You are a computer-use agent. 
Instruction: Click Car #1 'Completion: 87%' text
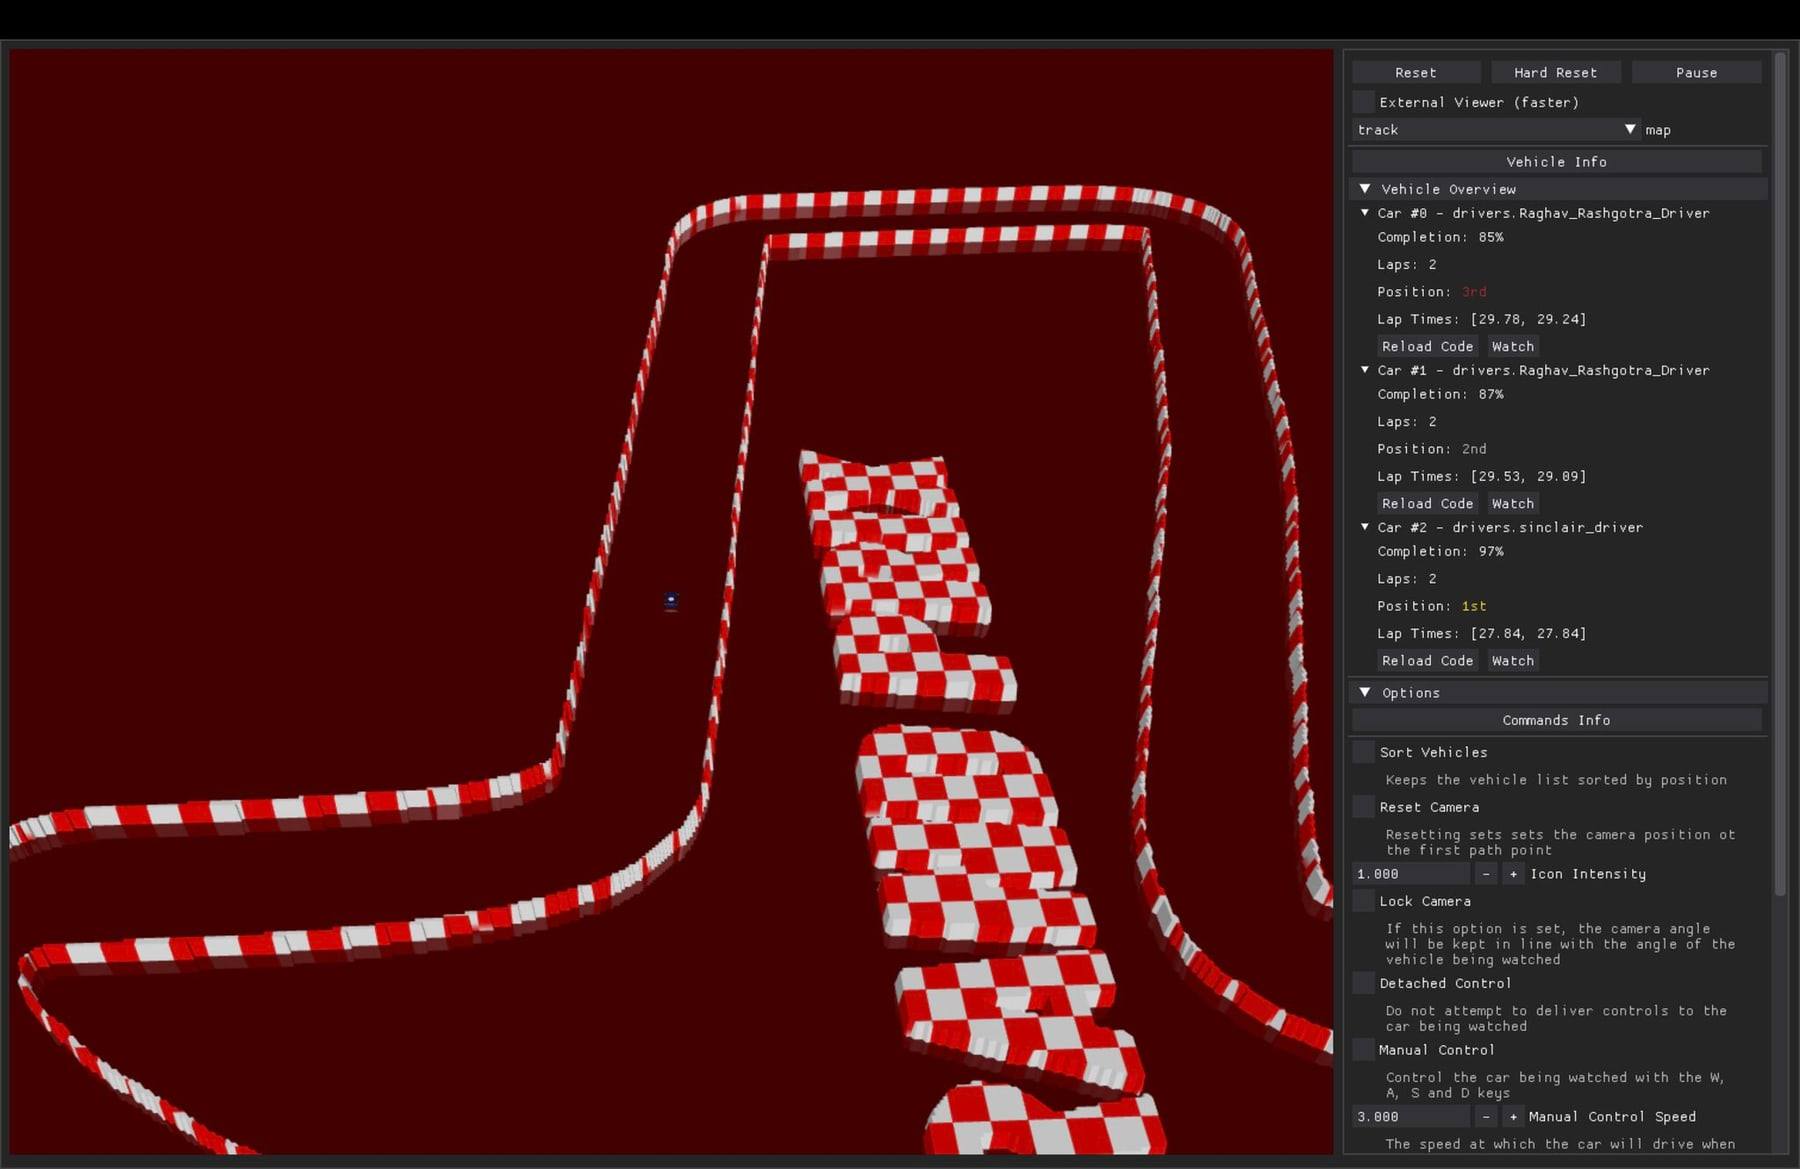tap(1440, 394)
